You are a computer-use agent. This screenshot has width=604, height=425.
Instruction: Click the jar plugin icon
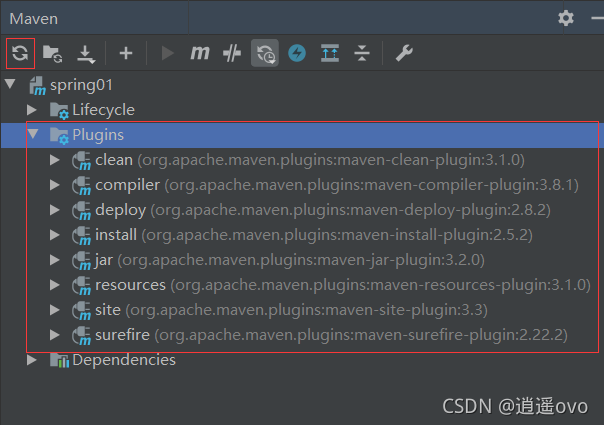tap(81, 261)
